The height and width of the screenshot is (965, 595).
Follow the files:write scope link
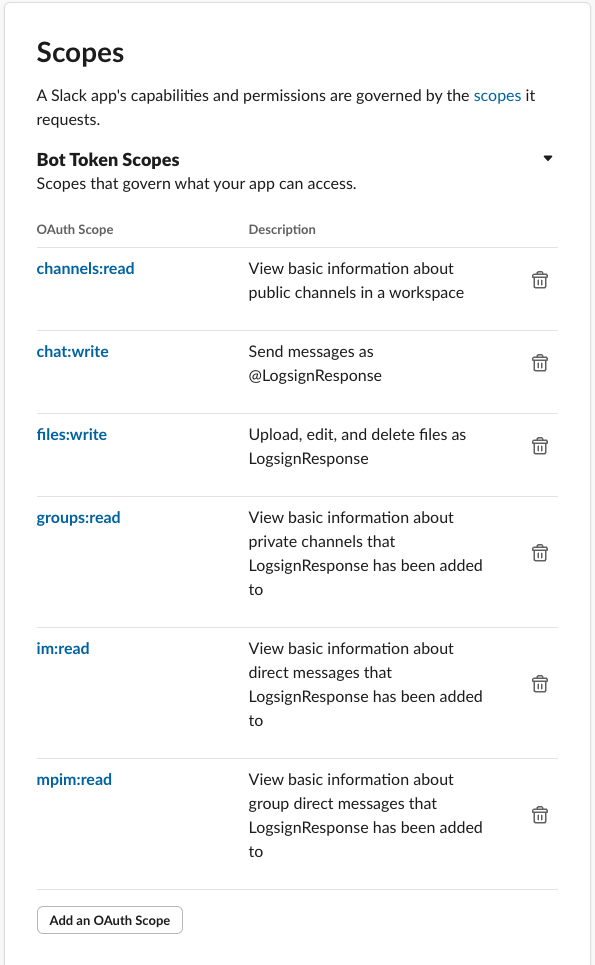click(71, 434)
